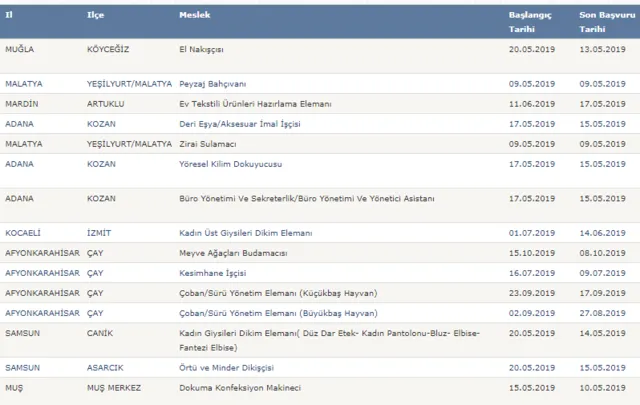Click the Örtü ve Minder Dikişçisi listing
The image size is (640, 405).
click(x=226, y=367)
